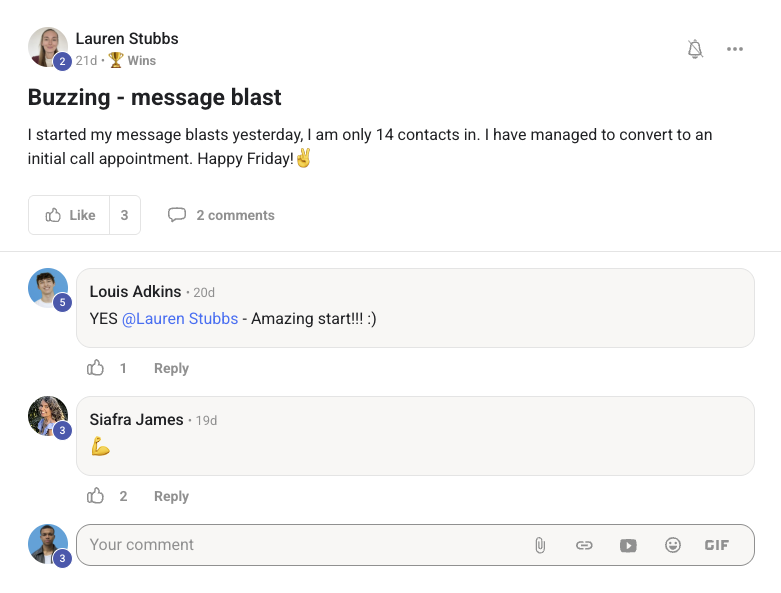Open the 2 comments link

(235, 215)
